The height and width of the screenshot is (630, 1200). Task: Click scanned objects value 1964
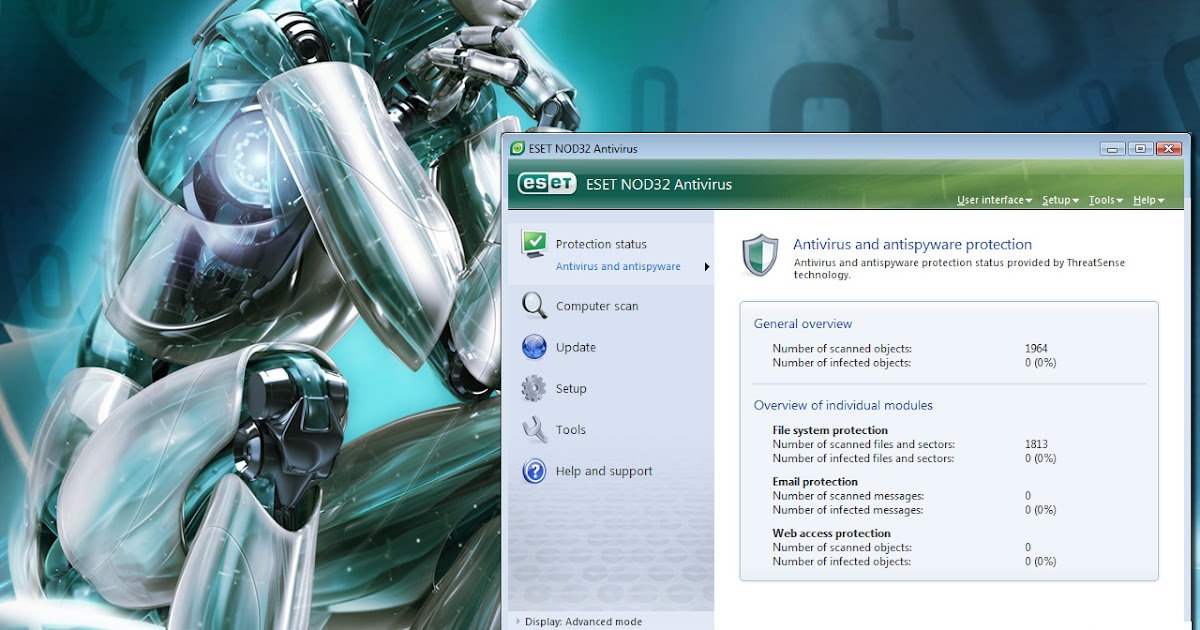(1036, 349)
